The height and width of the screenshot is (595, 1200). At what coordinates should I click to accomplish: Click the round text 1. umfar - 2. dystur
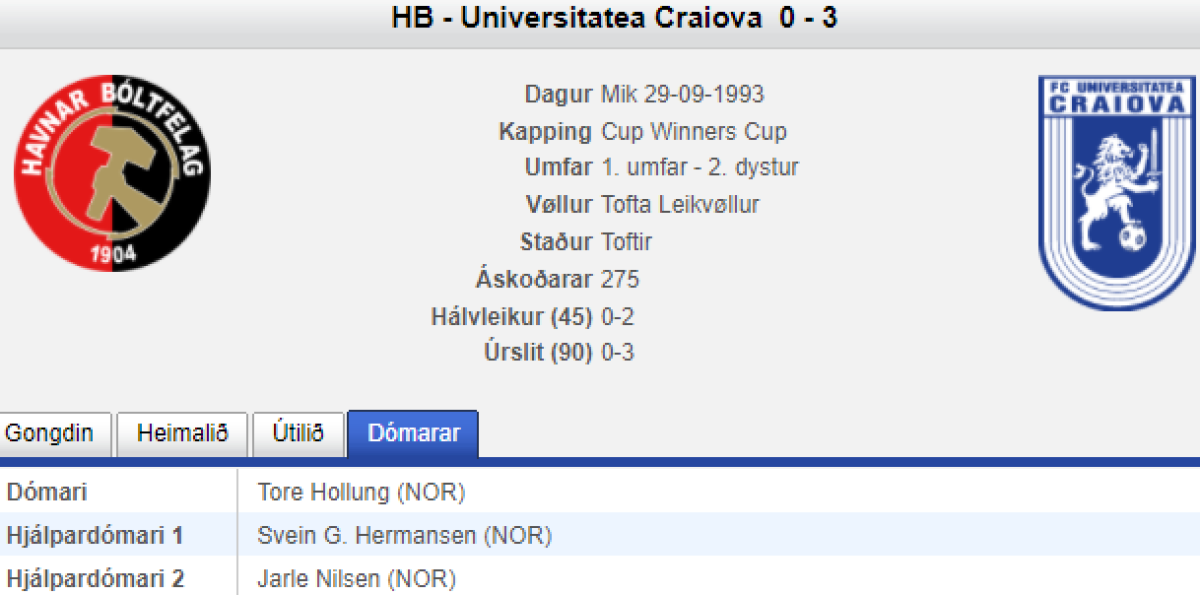pos(699,168)
